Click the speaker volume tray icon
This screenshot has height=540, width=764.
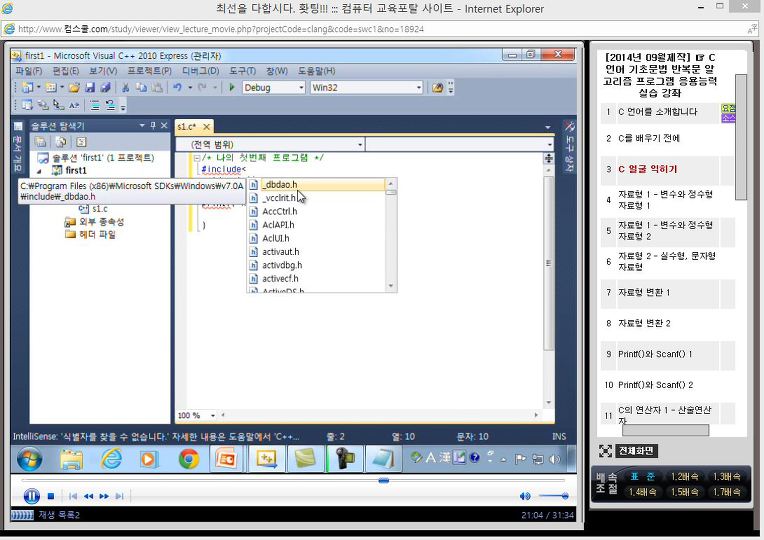[x=554, y=459]
